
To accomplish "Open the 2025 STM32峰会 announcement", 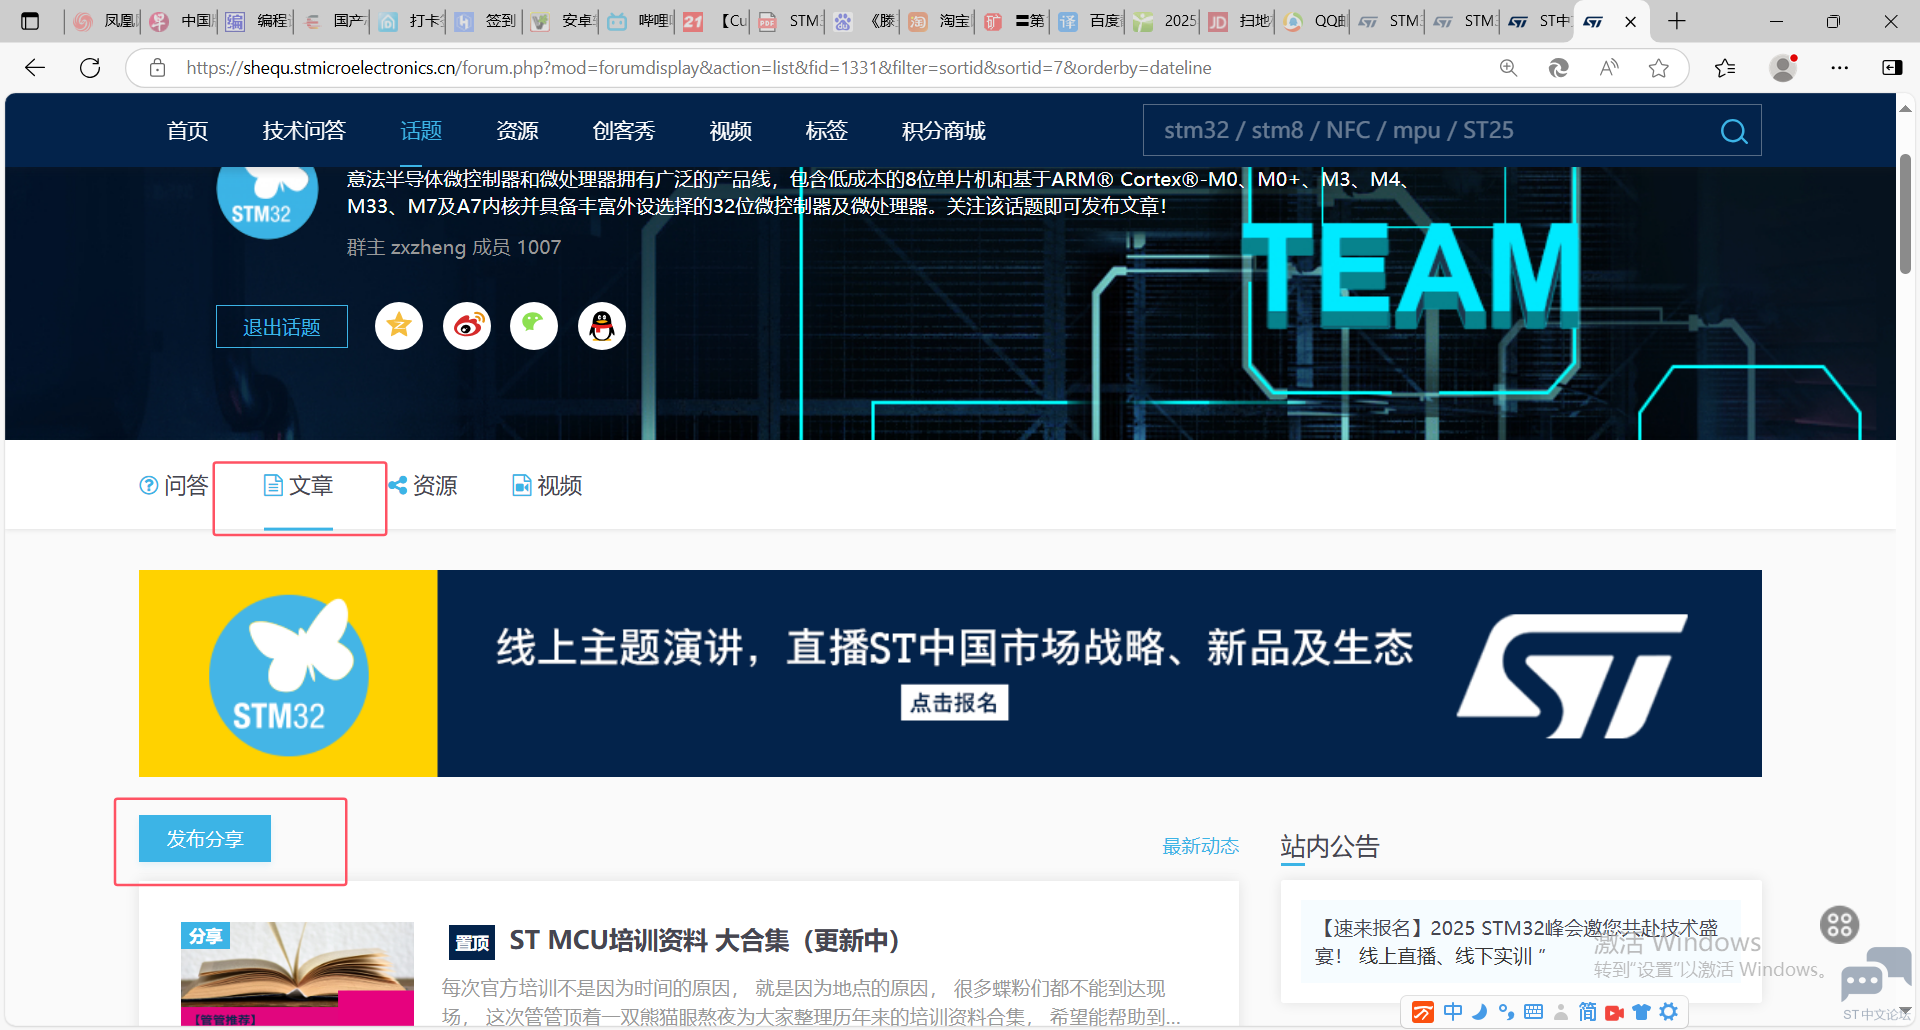I will pos(1516,942).
